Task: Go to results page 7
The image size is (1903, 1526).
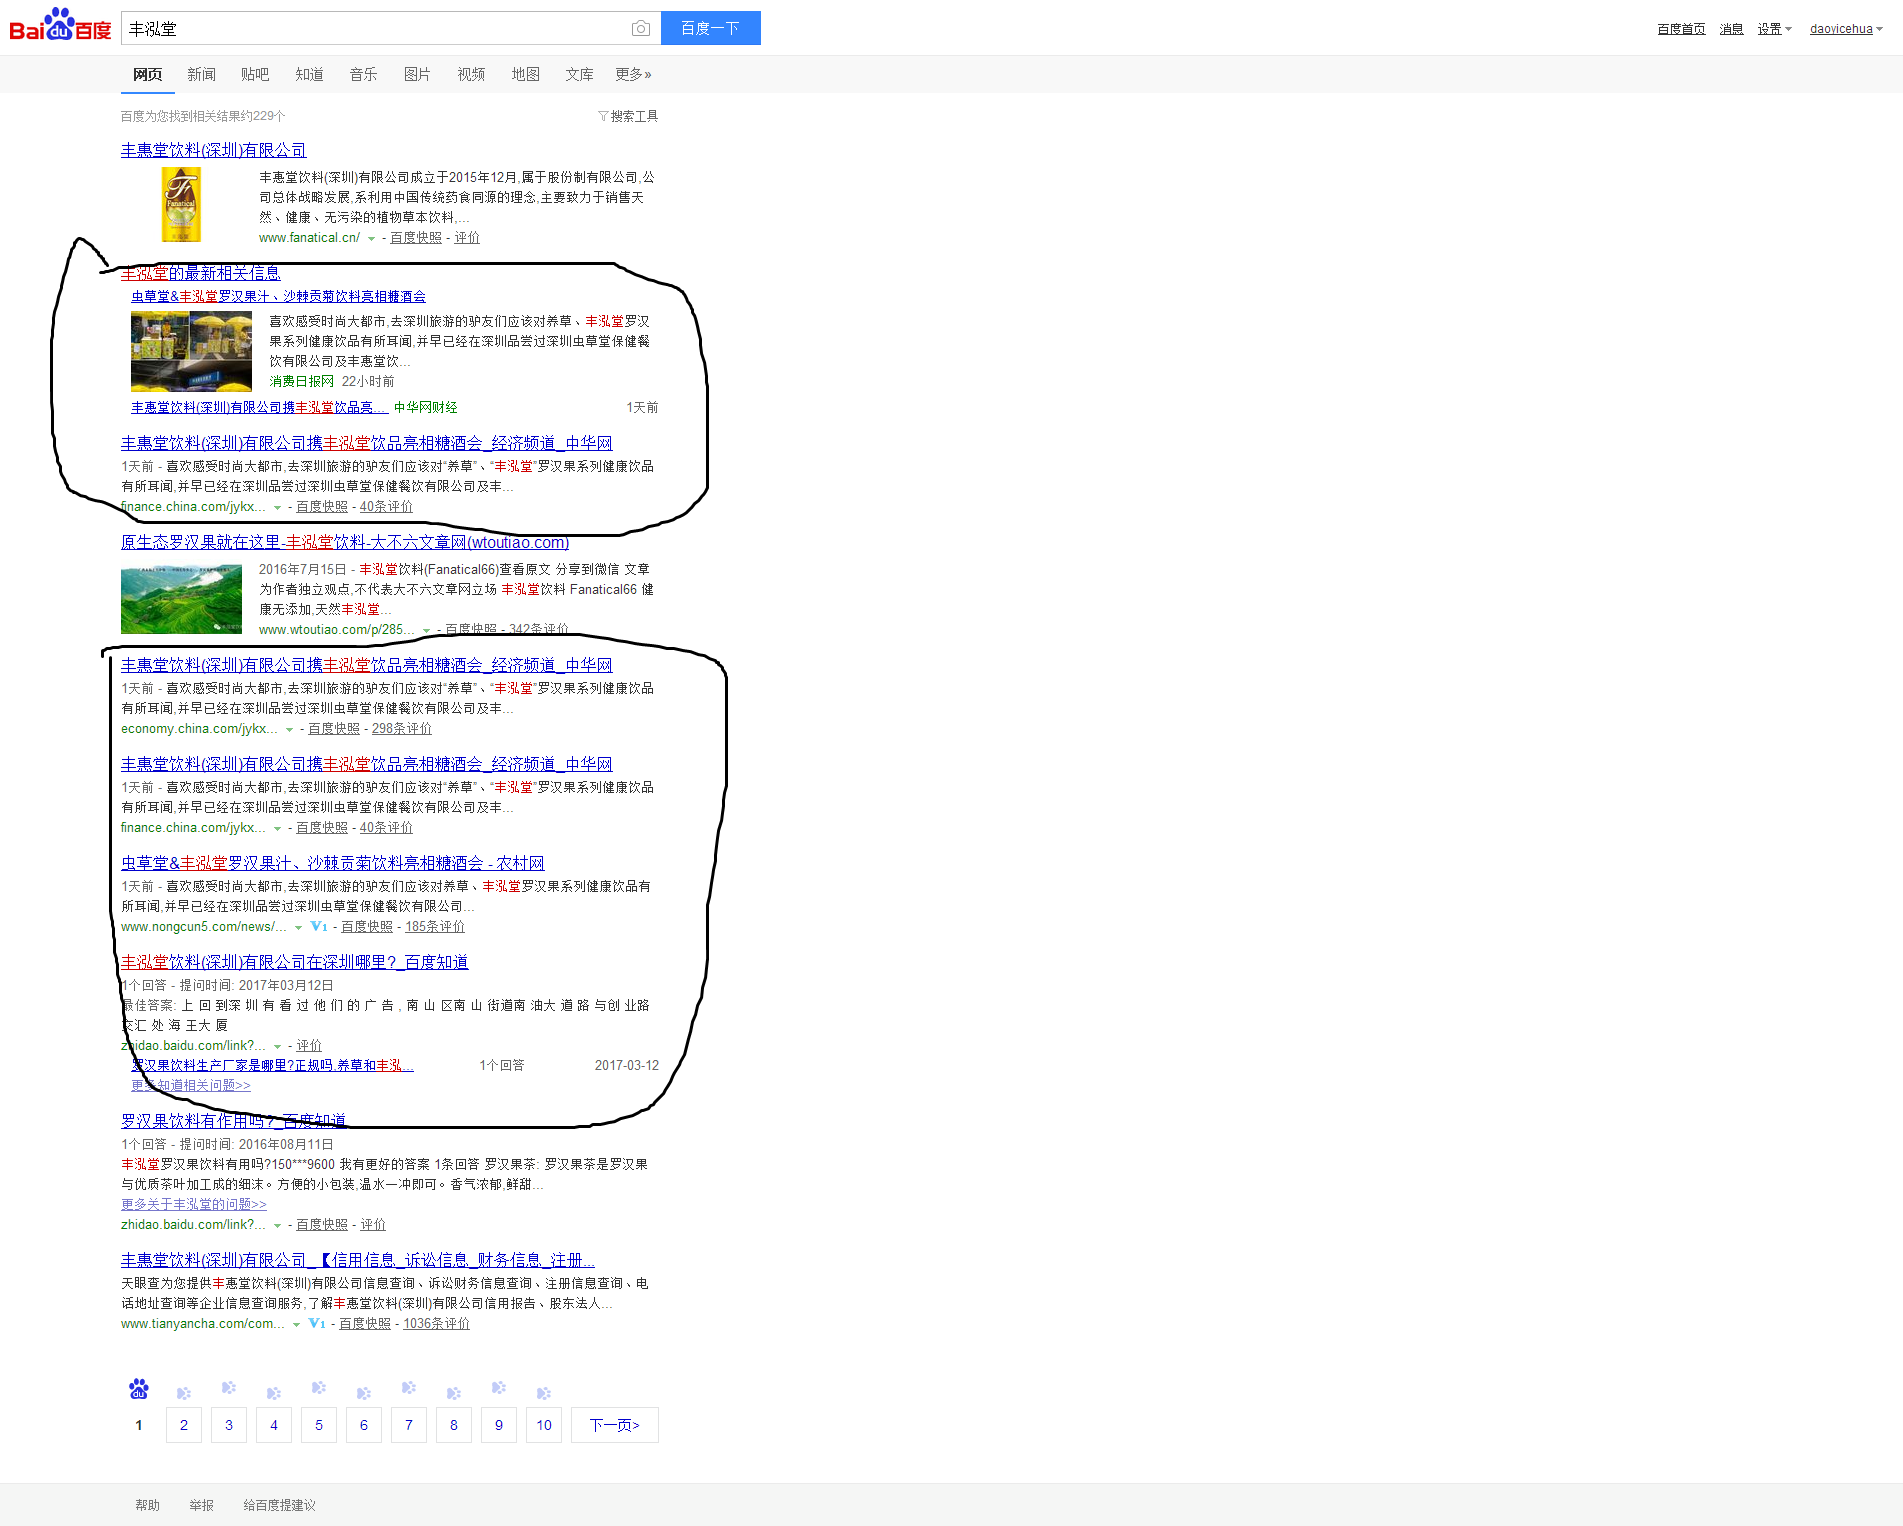Action: pos(409,1425)
